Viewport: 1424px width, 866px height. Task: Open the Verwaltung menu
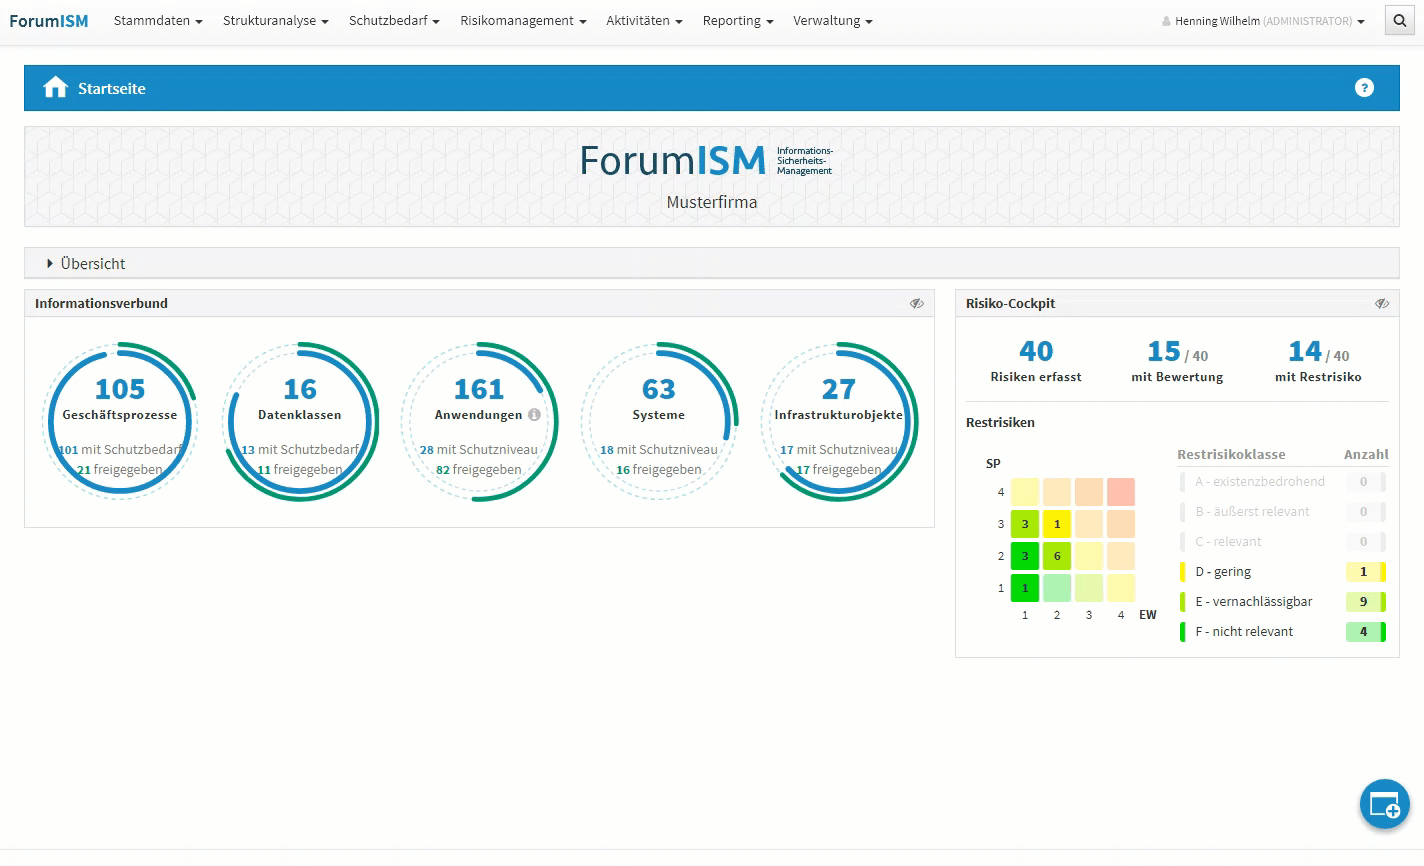[832, 21]
